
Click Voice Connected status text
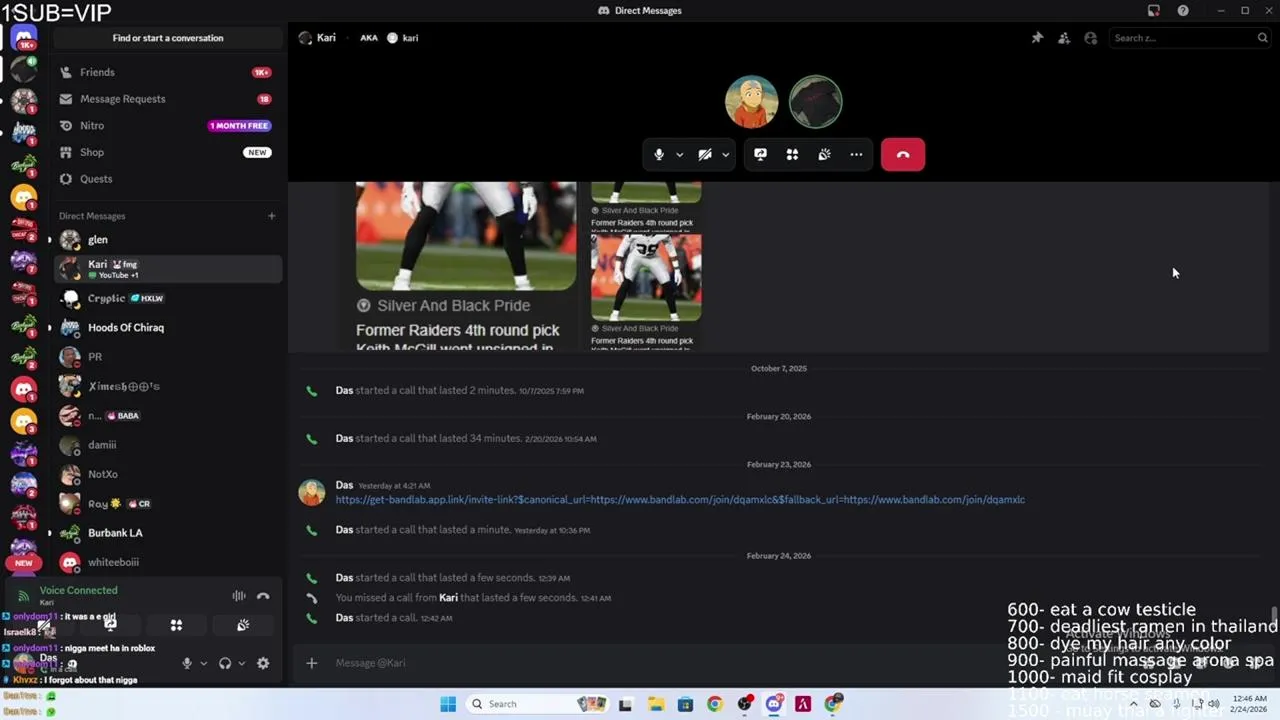(79, 591)
